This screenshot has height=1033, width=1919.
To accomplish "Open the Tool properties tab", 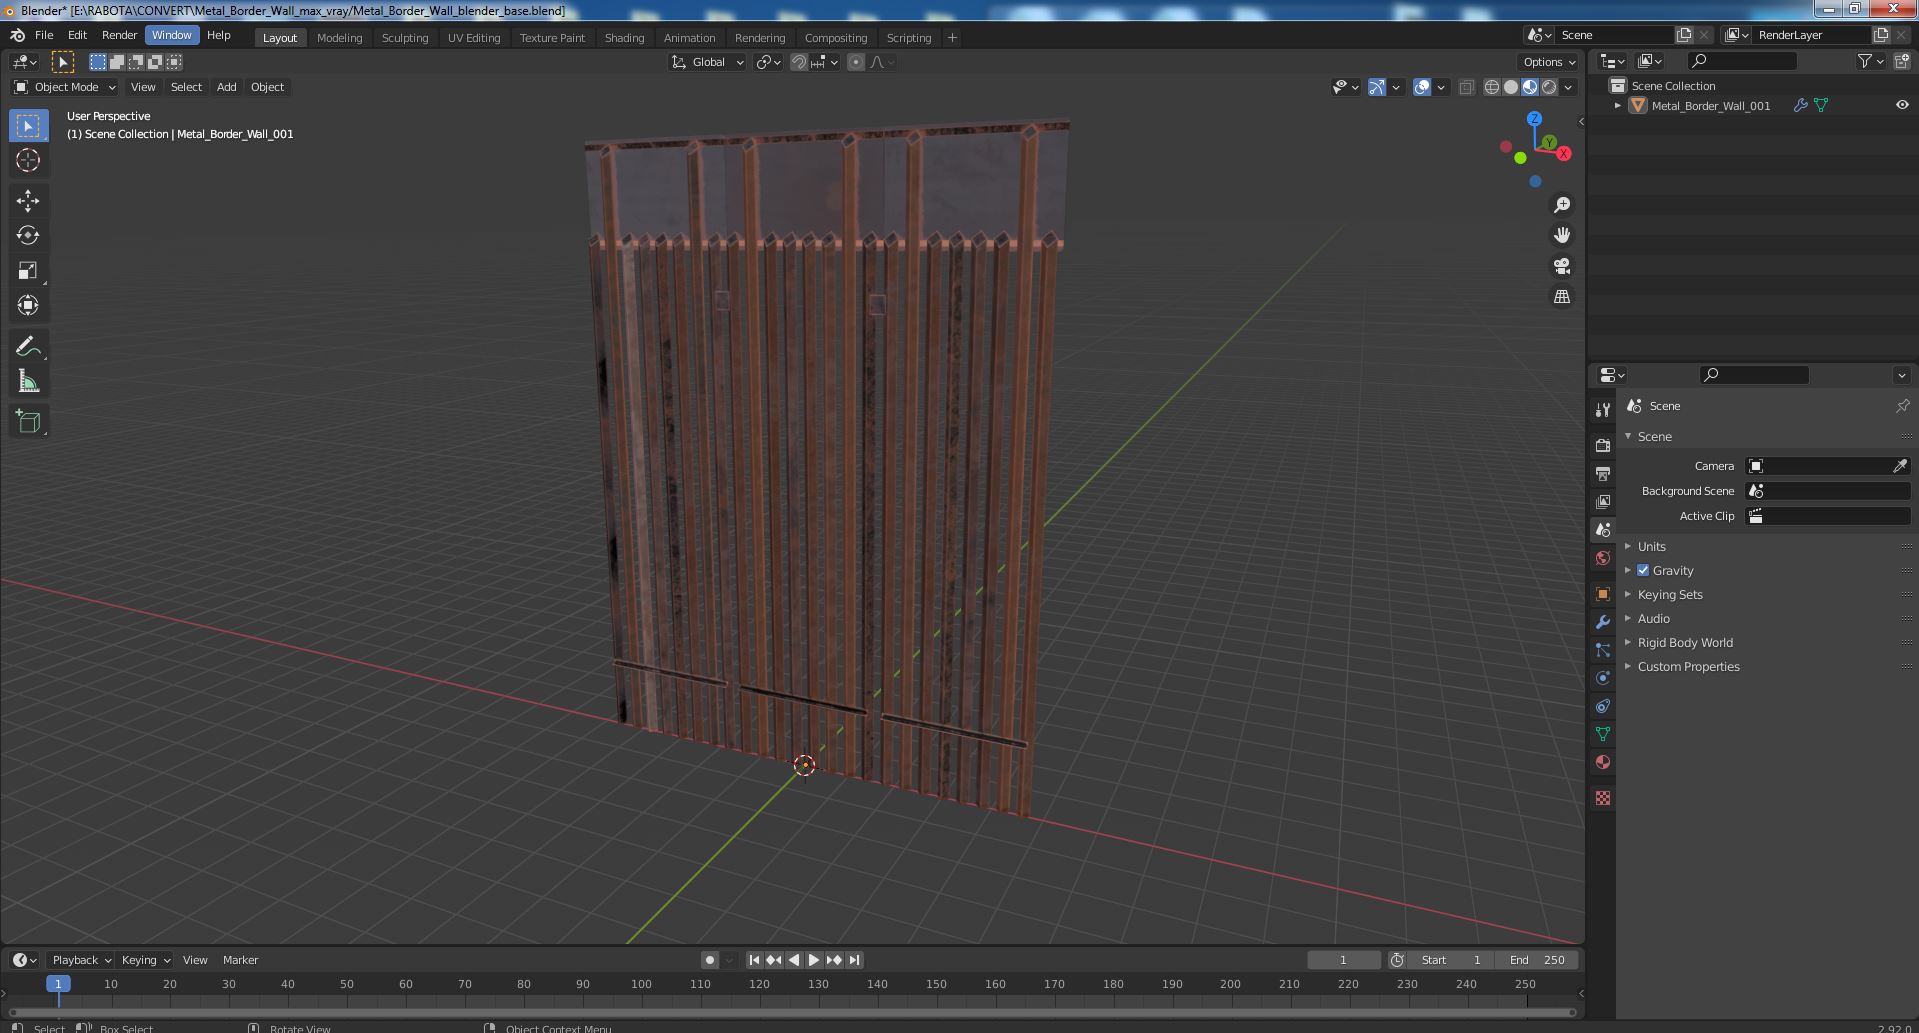I will pos(1603,410).
